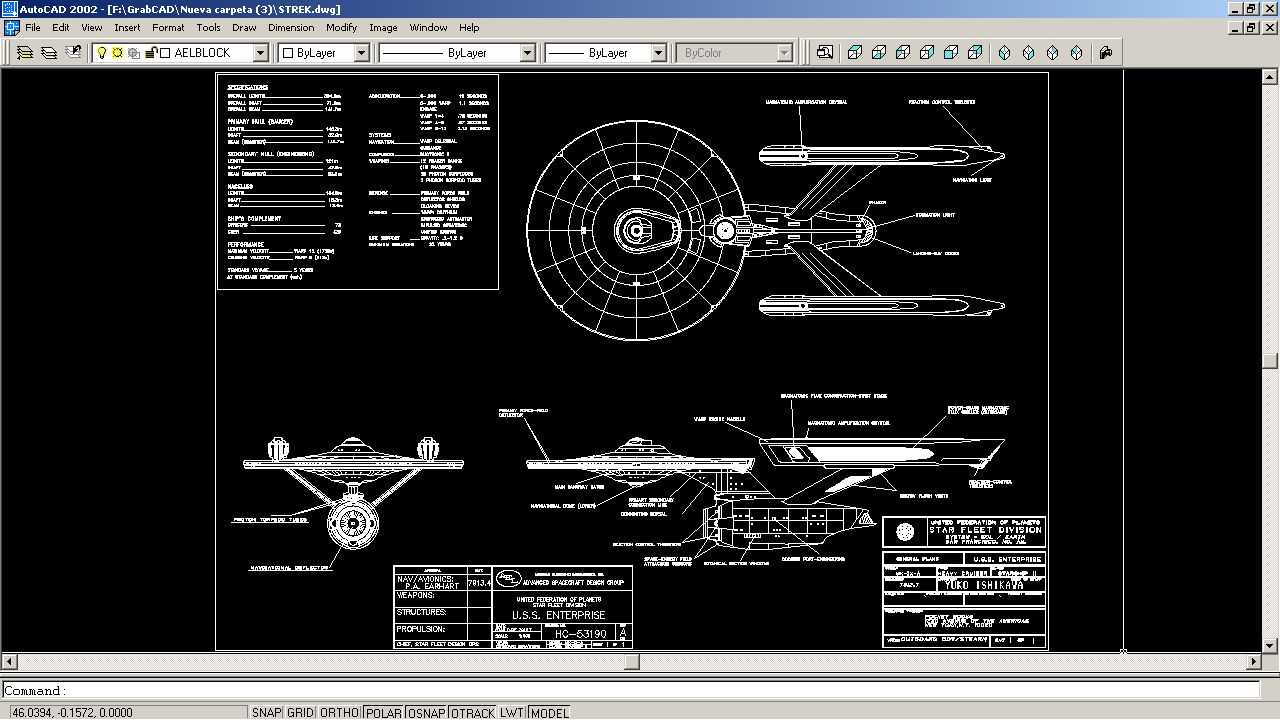Expand the AELBLOCK layer dropdown arrow

point(260,53)
